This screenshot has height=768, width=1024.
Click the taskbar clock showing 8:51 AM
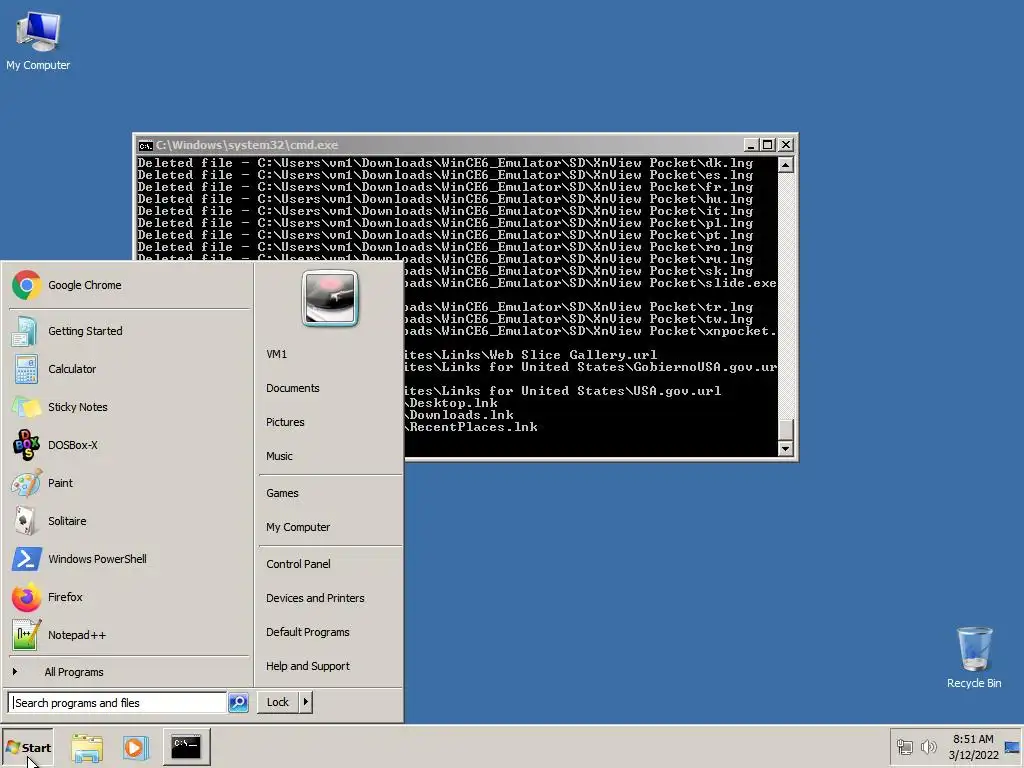click(973, 747)
